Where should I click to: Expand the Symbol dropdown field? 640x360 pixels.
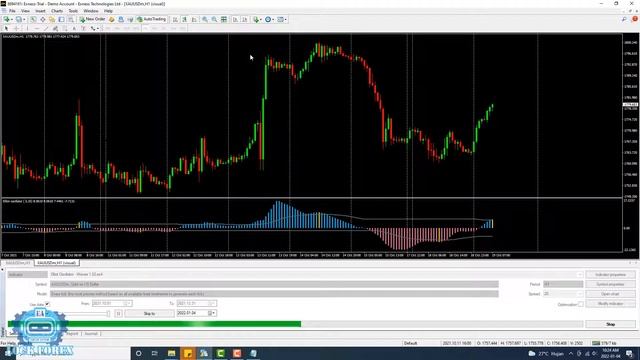274,284
